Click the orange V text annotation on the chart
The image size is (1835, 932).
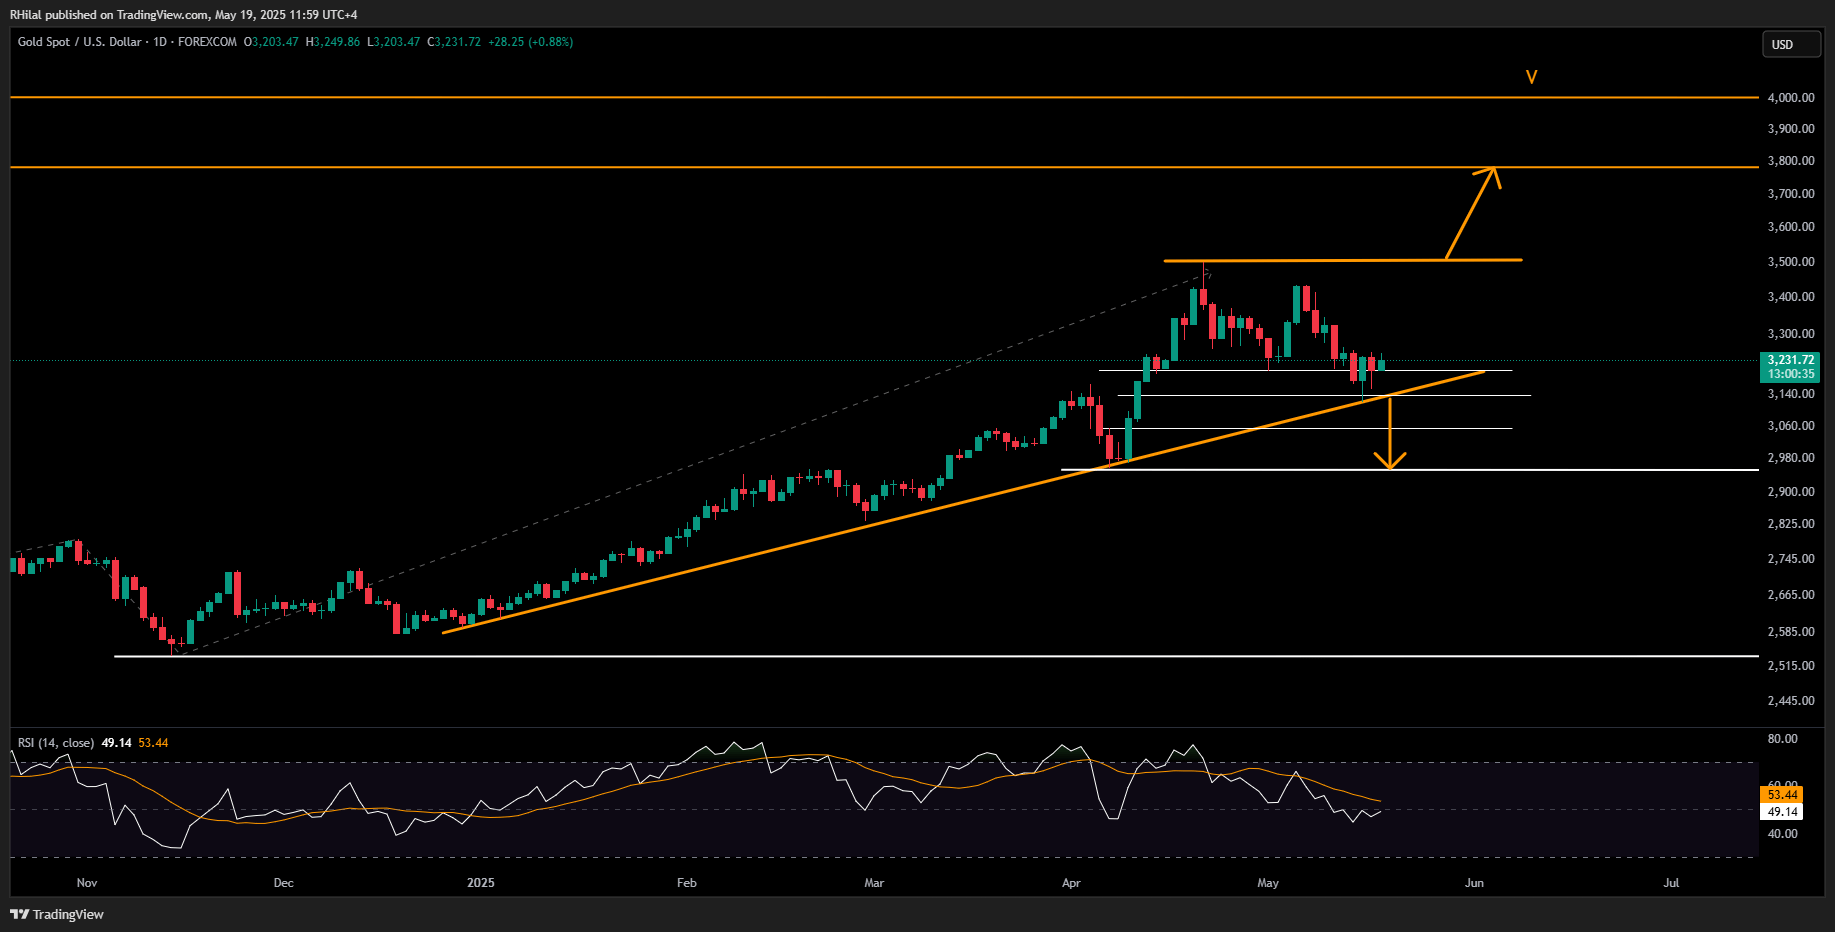[1531, 77]
